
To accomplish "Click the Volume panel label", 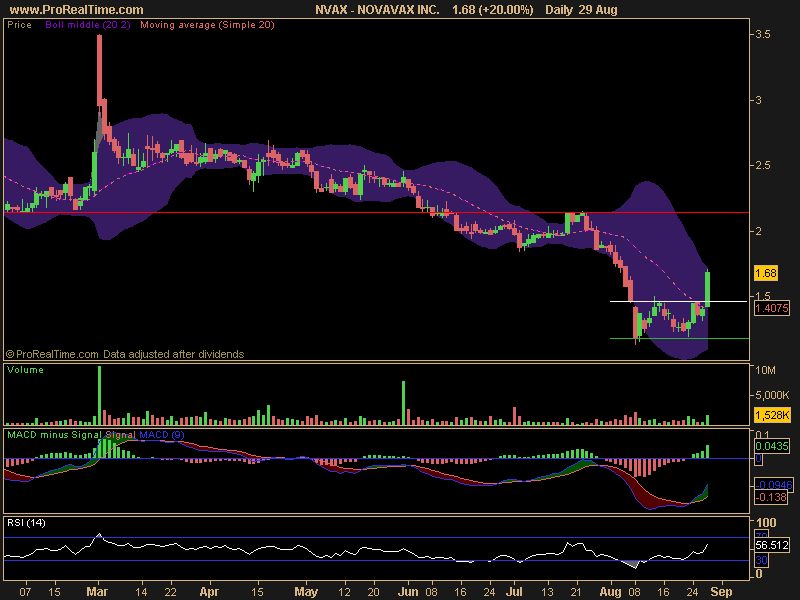I will (x=26, y=370).
